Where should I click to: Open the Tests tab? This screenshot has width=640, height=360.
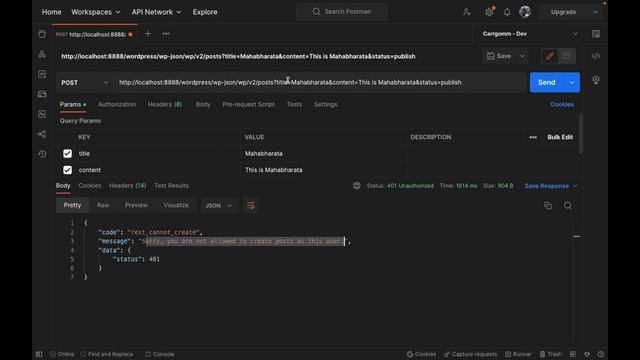(294, 104)
